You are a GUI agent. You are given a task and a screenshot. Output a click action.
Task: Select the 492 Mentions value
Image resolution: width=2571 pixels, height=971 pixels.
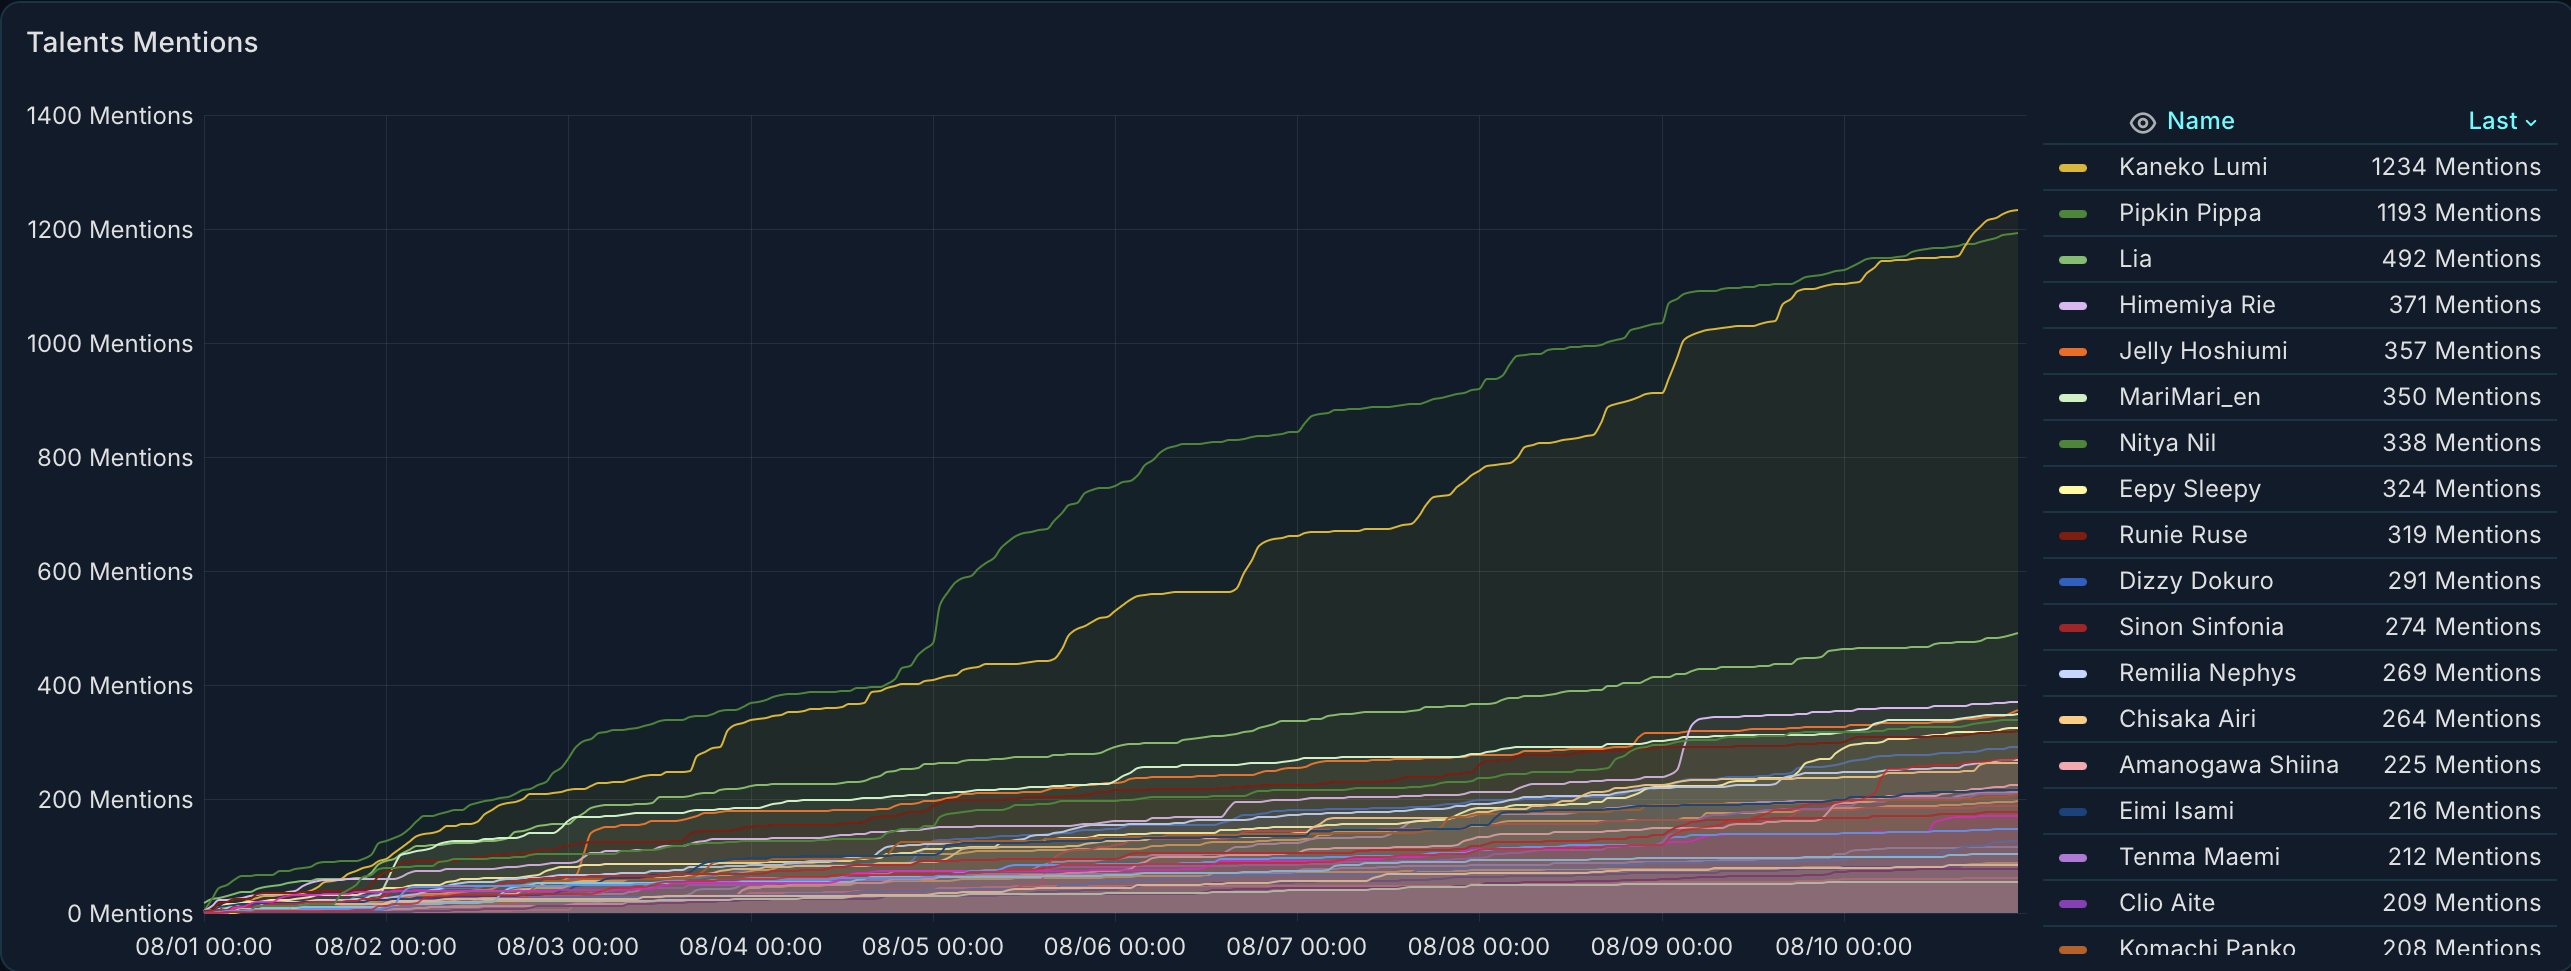coord(2461,259)
